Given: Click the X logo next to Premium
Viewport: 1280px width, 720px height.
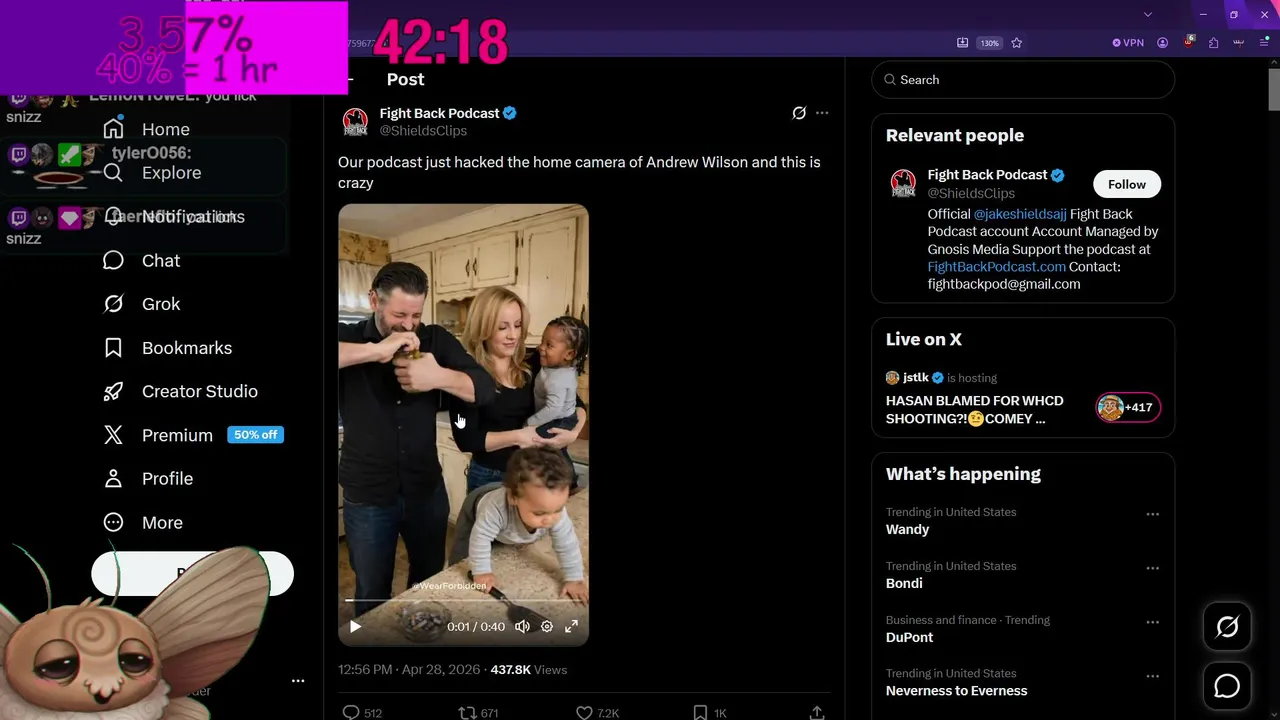Looking at the screenshot, I should tap(113, 435).
